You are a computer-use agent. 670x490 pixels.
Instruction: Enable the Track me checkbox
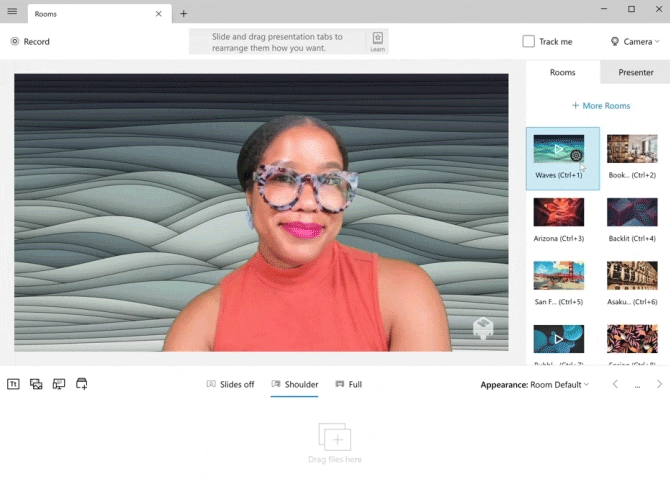point(529,41)
